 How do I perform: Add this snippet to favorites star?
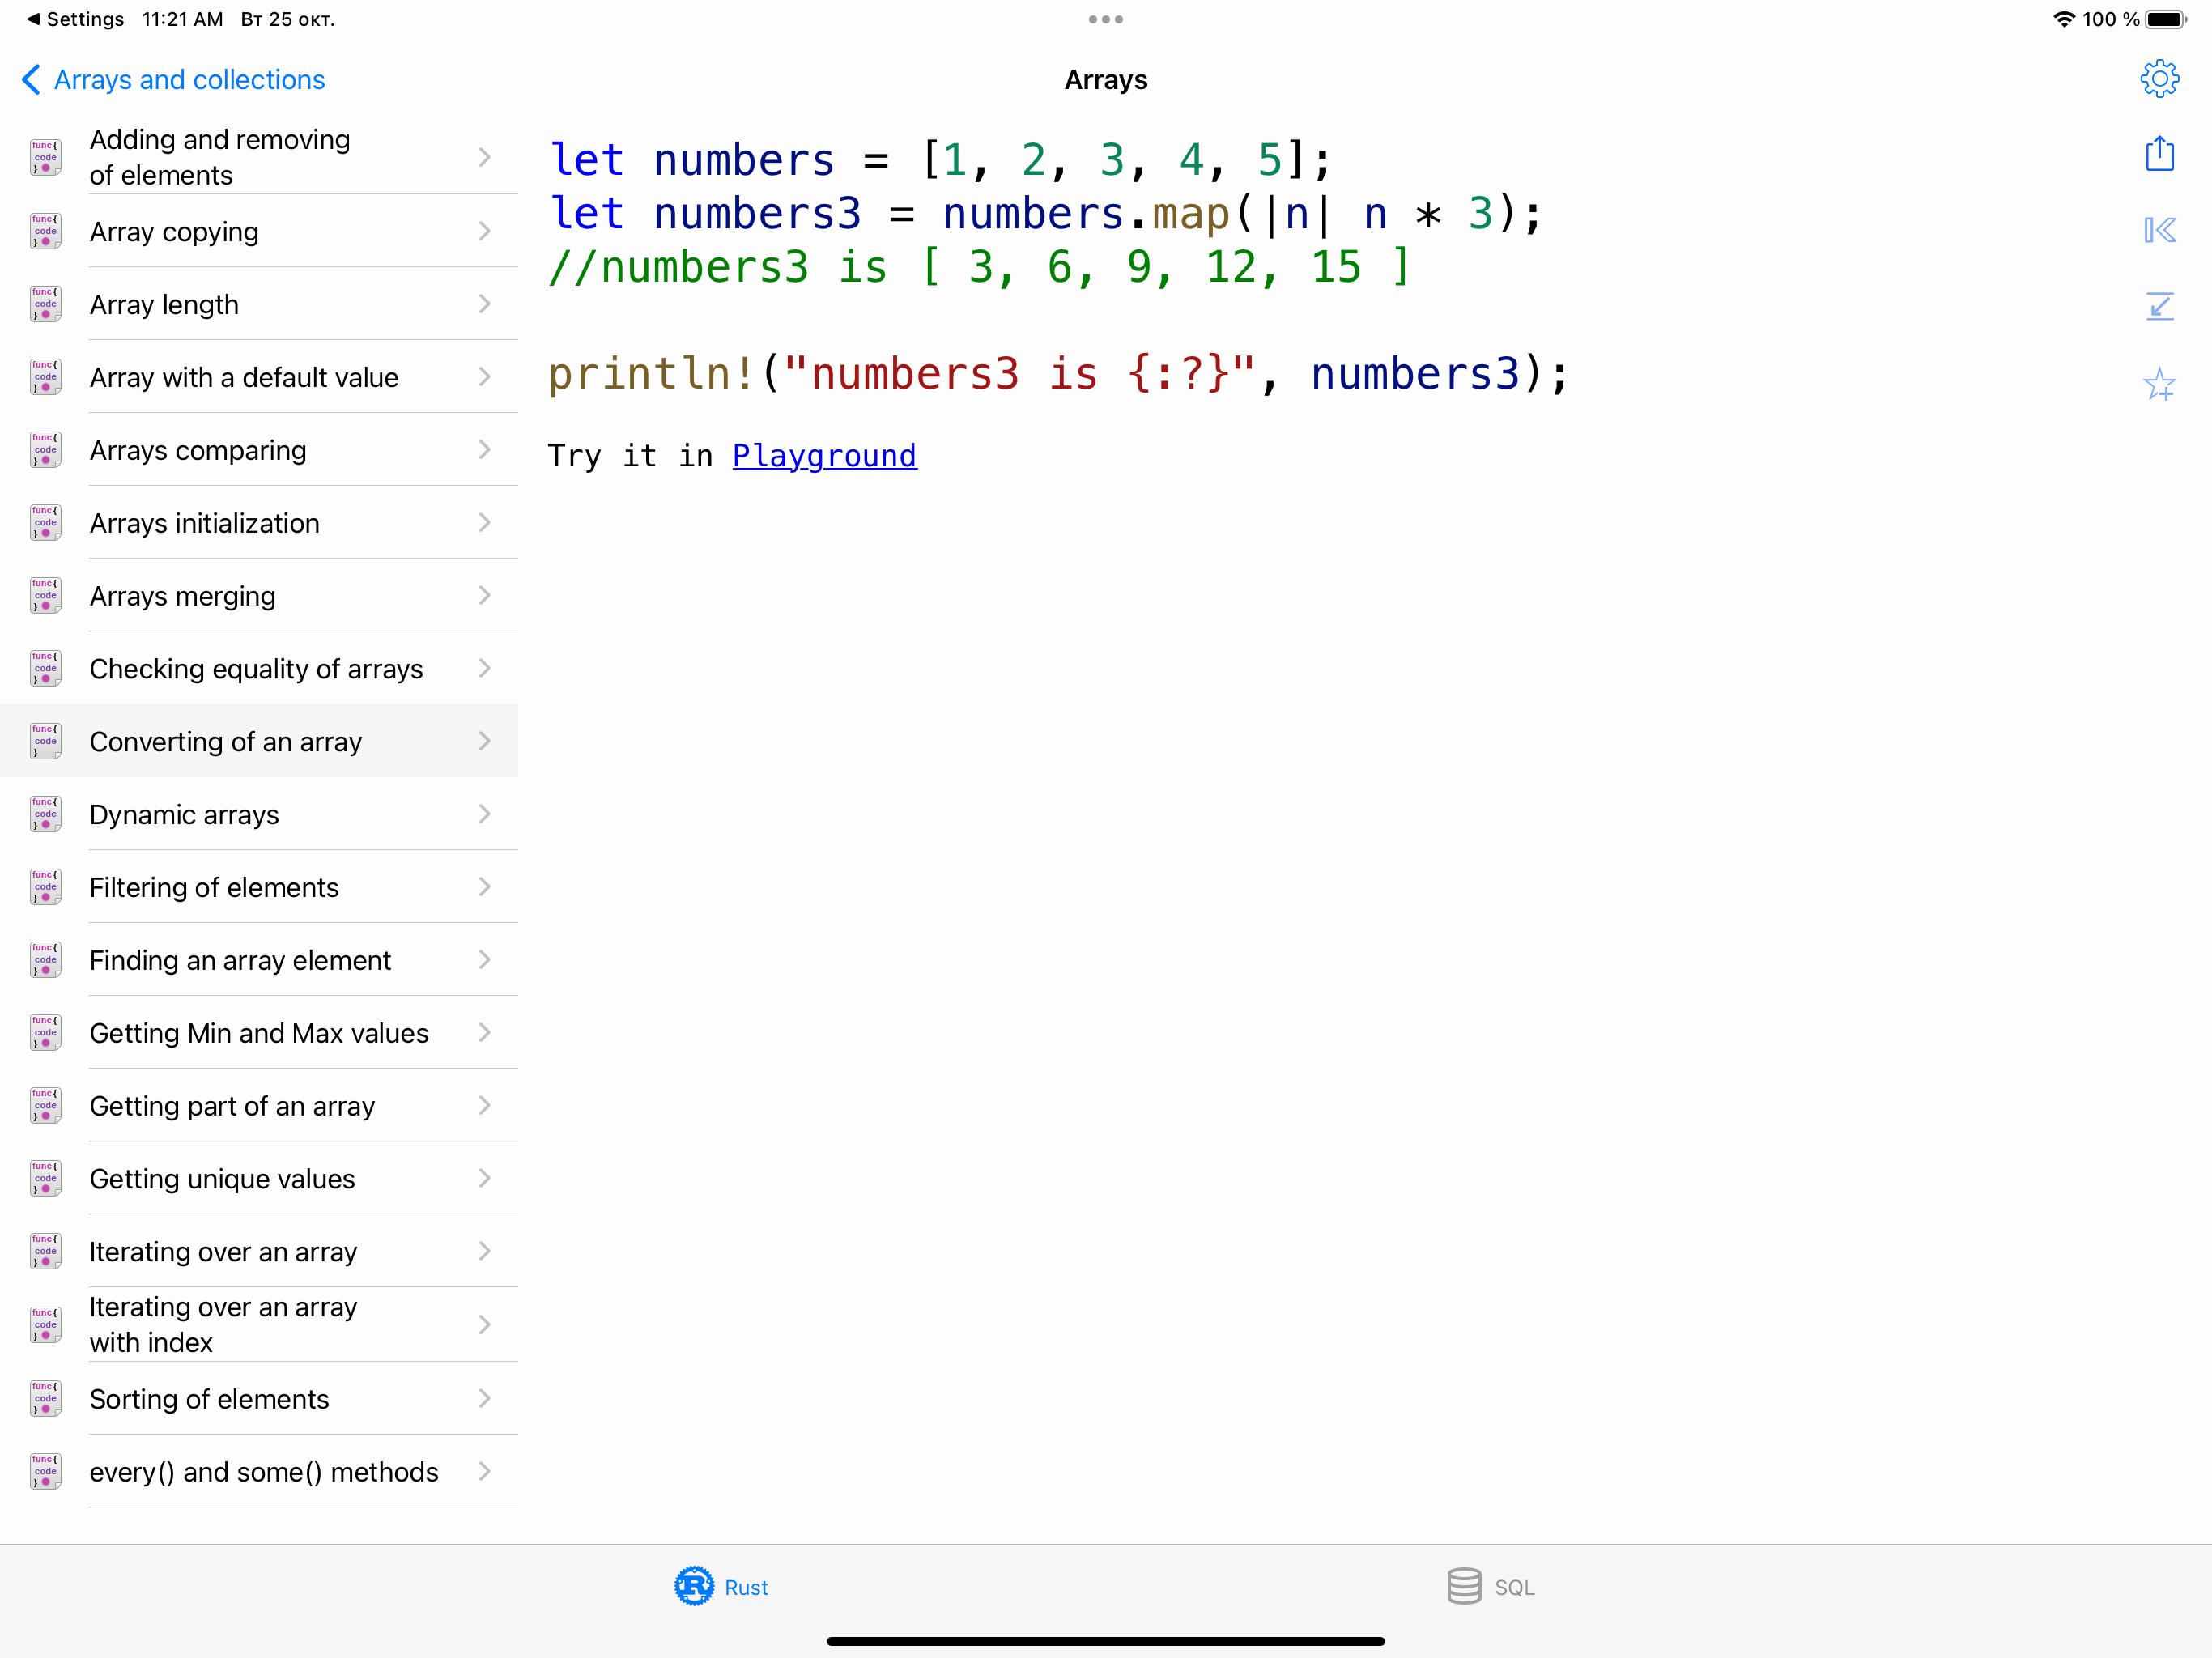tap(2159, 384)
